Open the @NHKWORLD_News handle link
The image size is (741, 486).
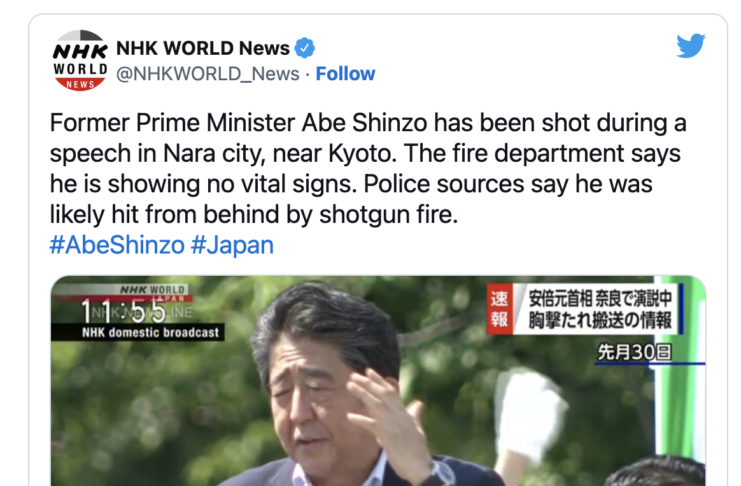click(x=207, y=74)
